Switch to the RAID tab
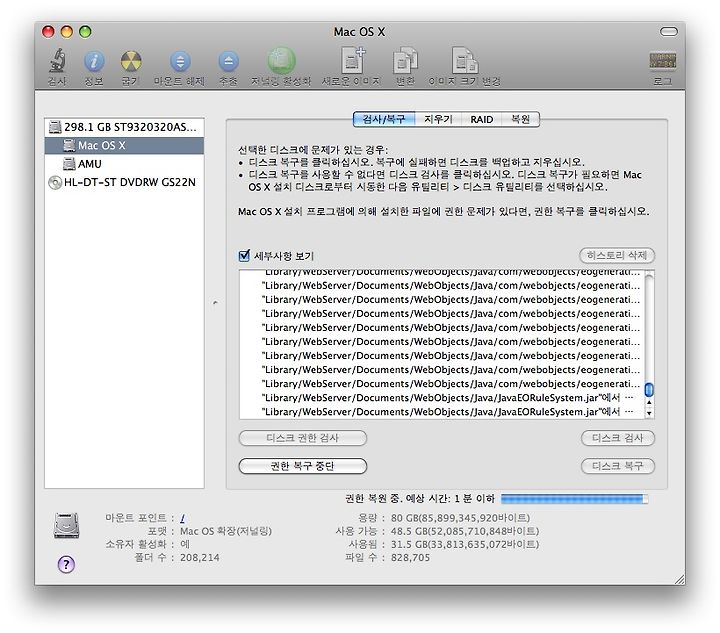This screenshot has height=633, width=720. click(x=481, y=119)
